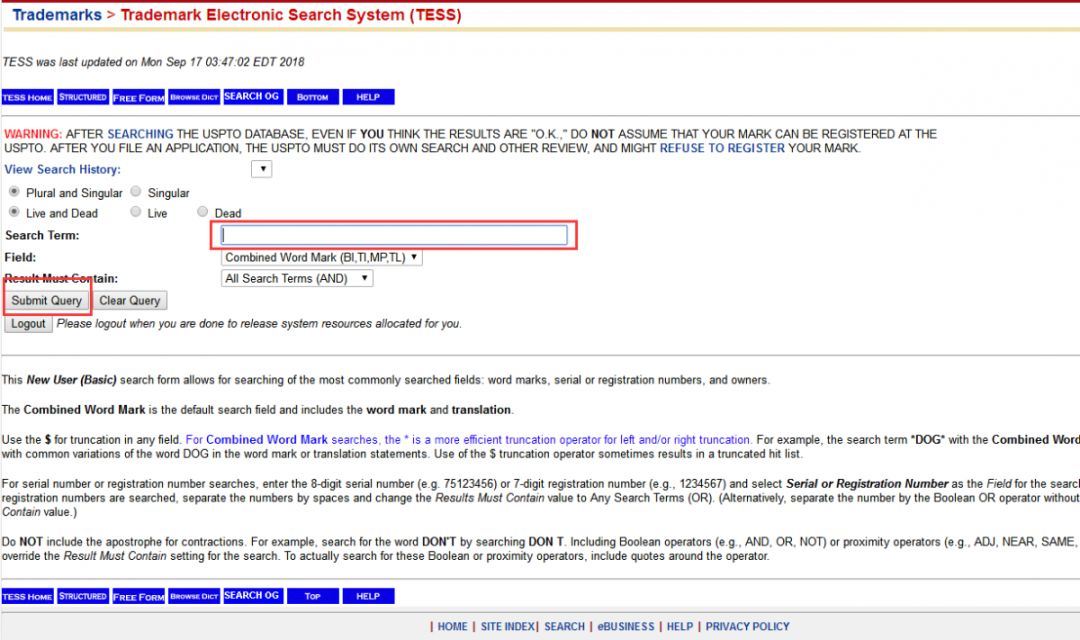Image resolution: width=1080 pixels, height=640 pixels.
Task: Click the 'Field:' label
Action: click(x=20, y=258)
